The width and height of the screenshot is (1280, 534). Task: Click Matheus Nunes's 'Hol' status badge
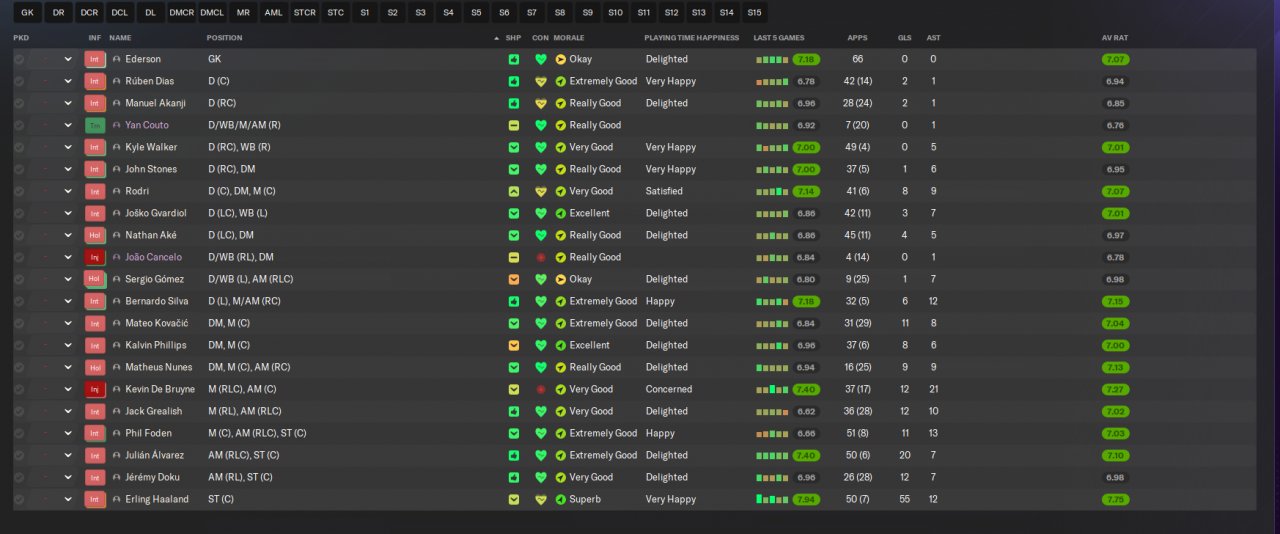click(95, 367)
